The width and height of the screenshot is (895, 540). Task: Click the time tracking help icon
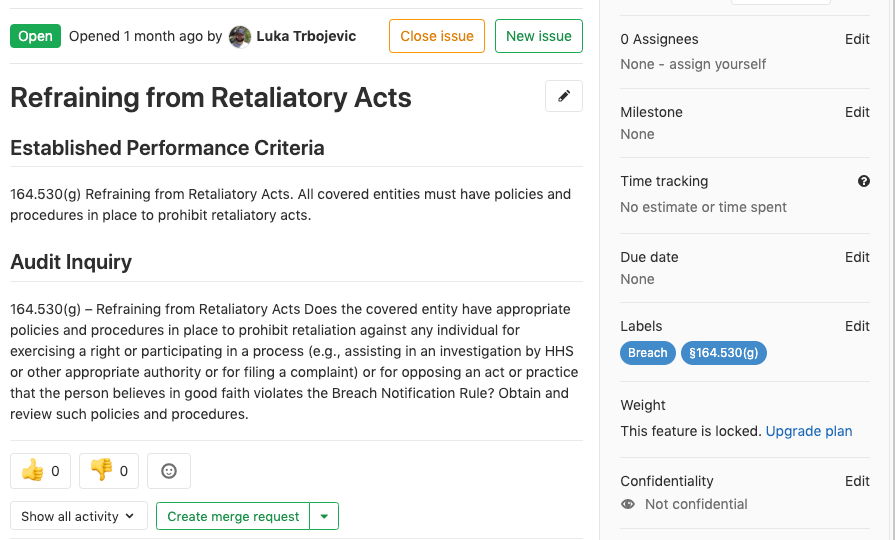[864, 181]
